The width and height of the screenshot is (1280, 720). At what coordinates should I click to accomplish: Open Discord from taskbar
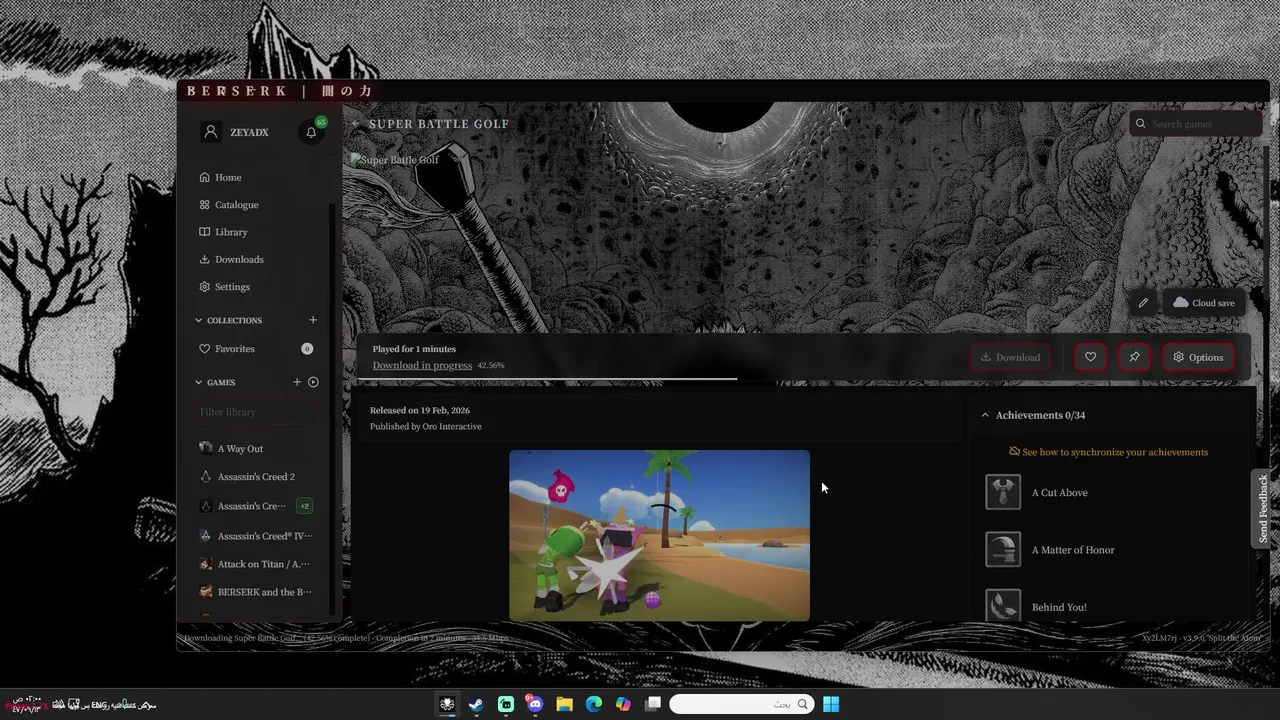[x=535, y=704]
